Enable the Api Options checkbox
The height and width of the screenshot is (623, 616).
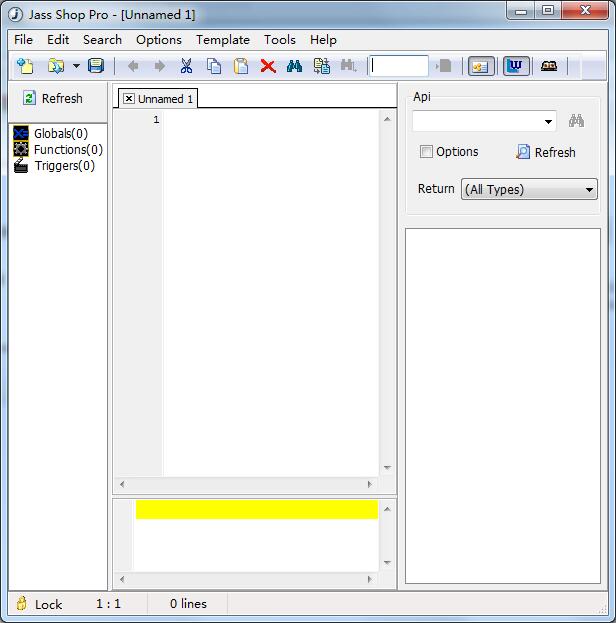426,151
